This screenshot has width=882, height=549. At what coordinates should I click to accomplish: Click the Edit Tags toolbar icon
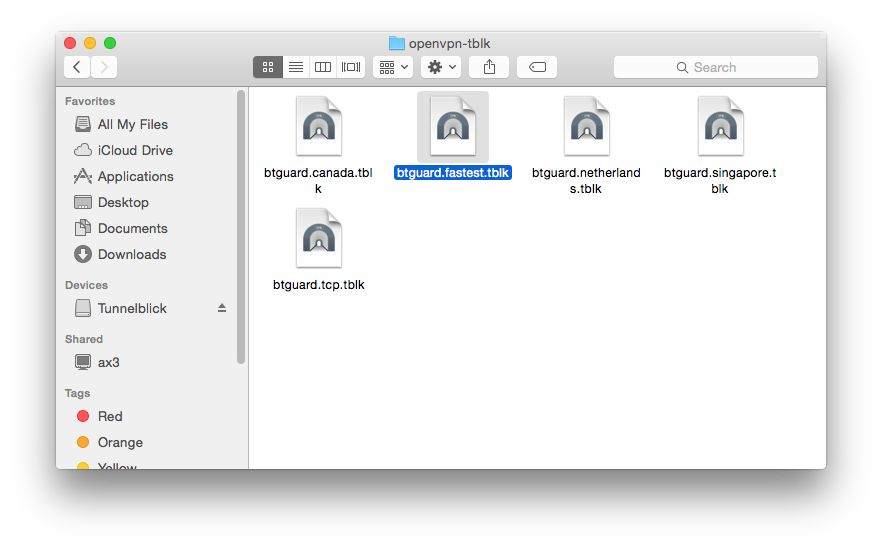click(537, 67)
